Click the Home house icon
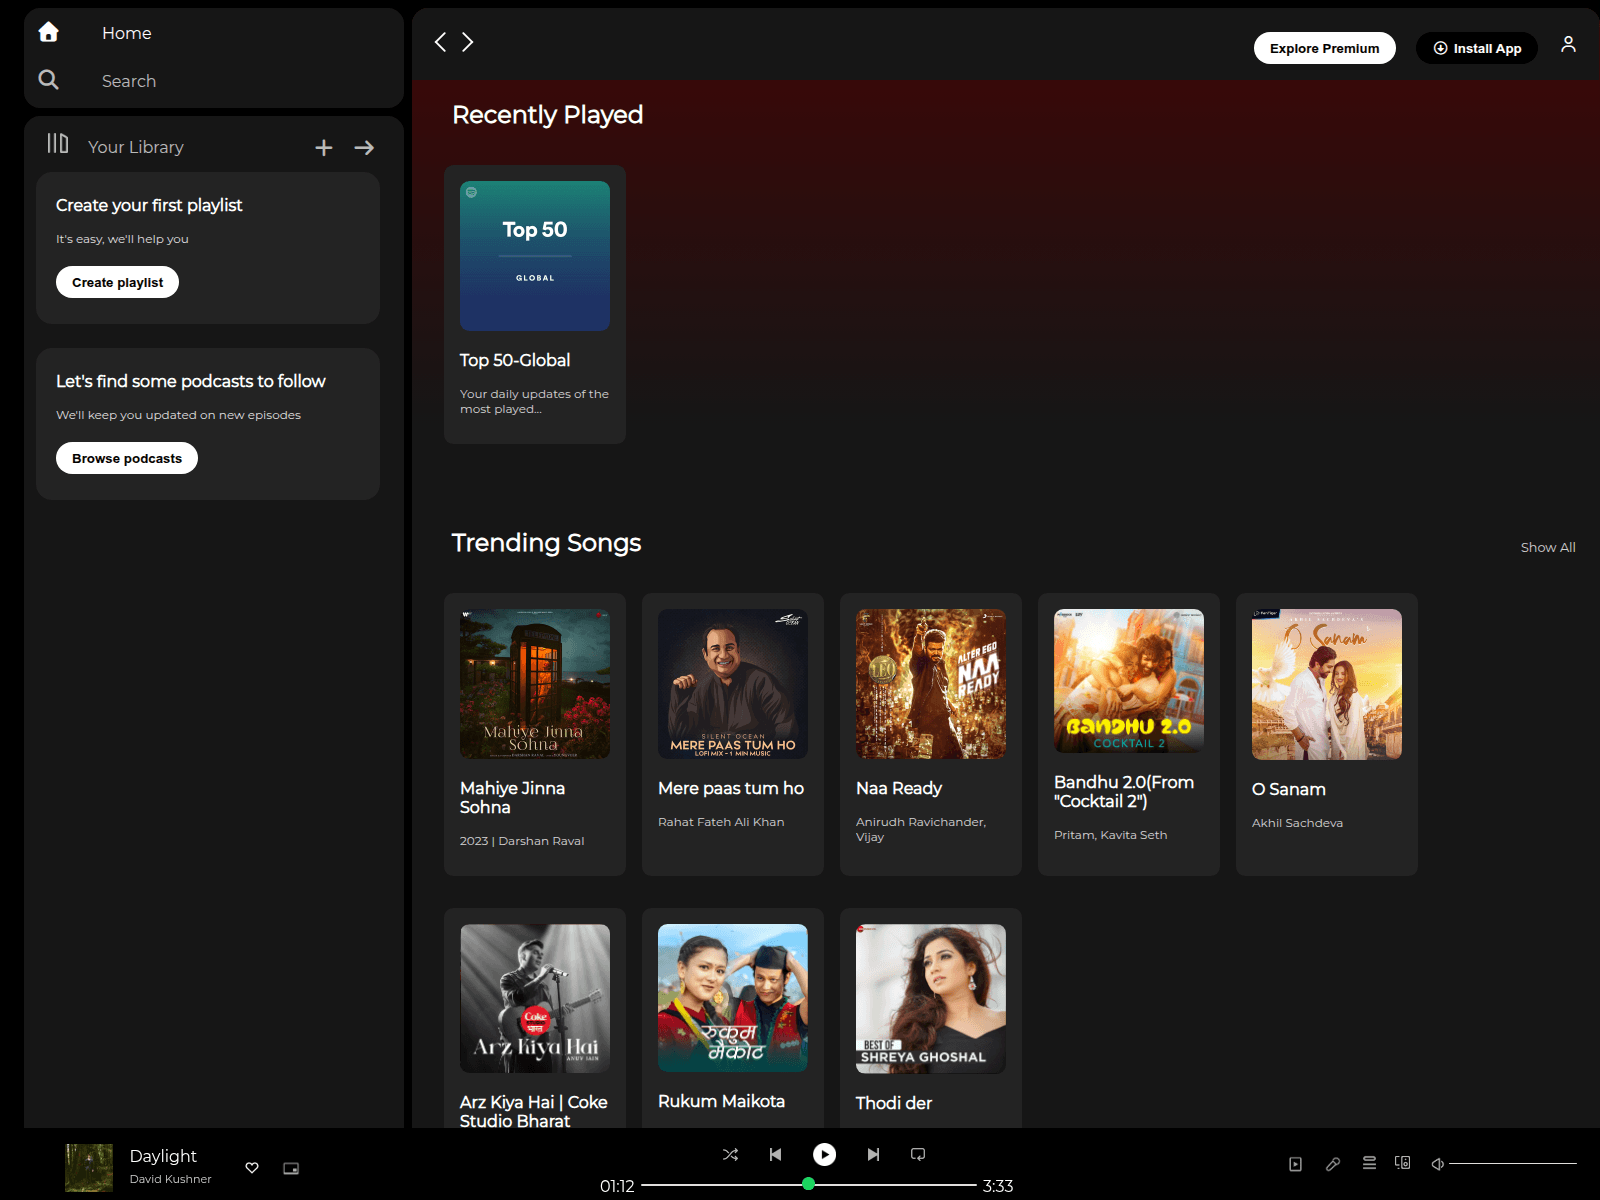 pos(48,32)
